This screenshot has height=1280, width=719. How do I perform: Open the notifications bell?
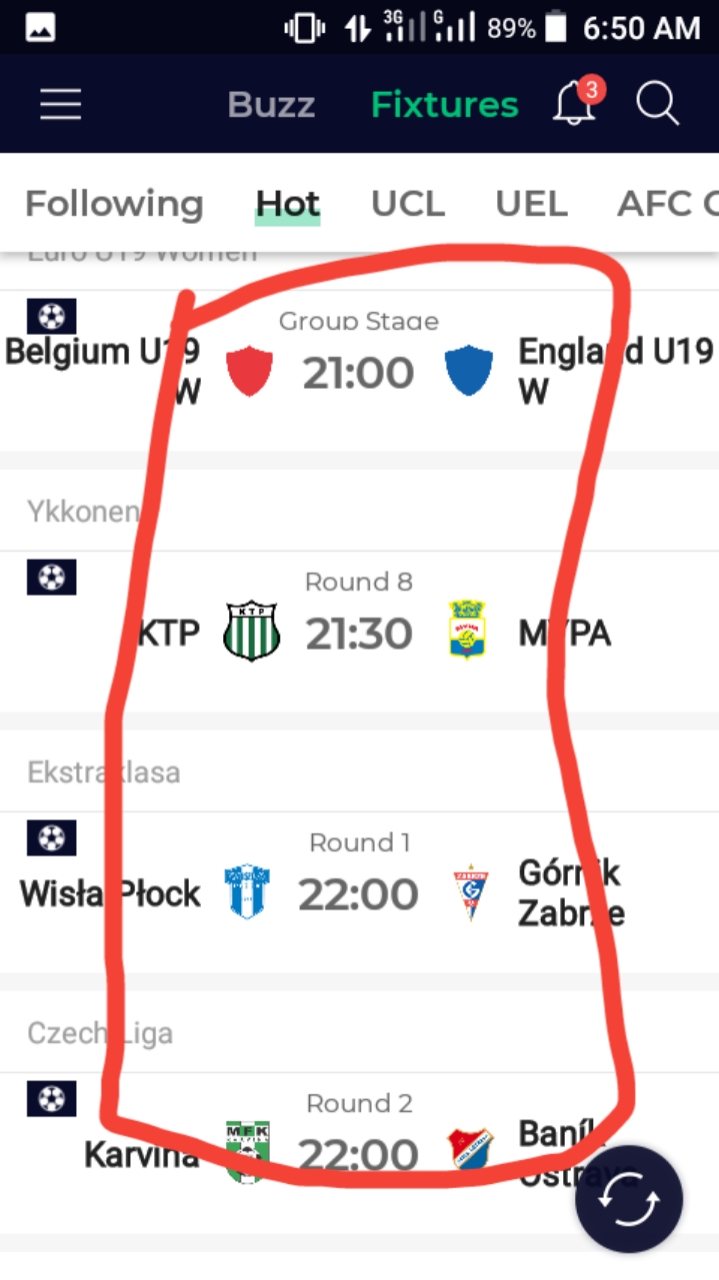(576, 103)
